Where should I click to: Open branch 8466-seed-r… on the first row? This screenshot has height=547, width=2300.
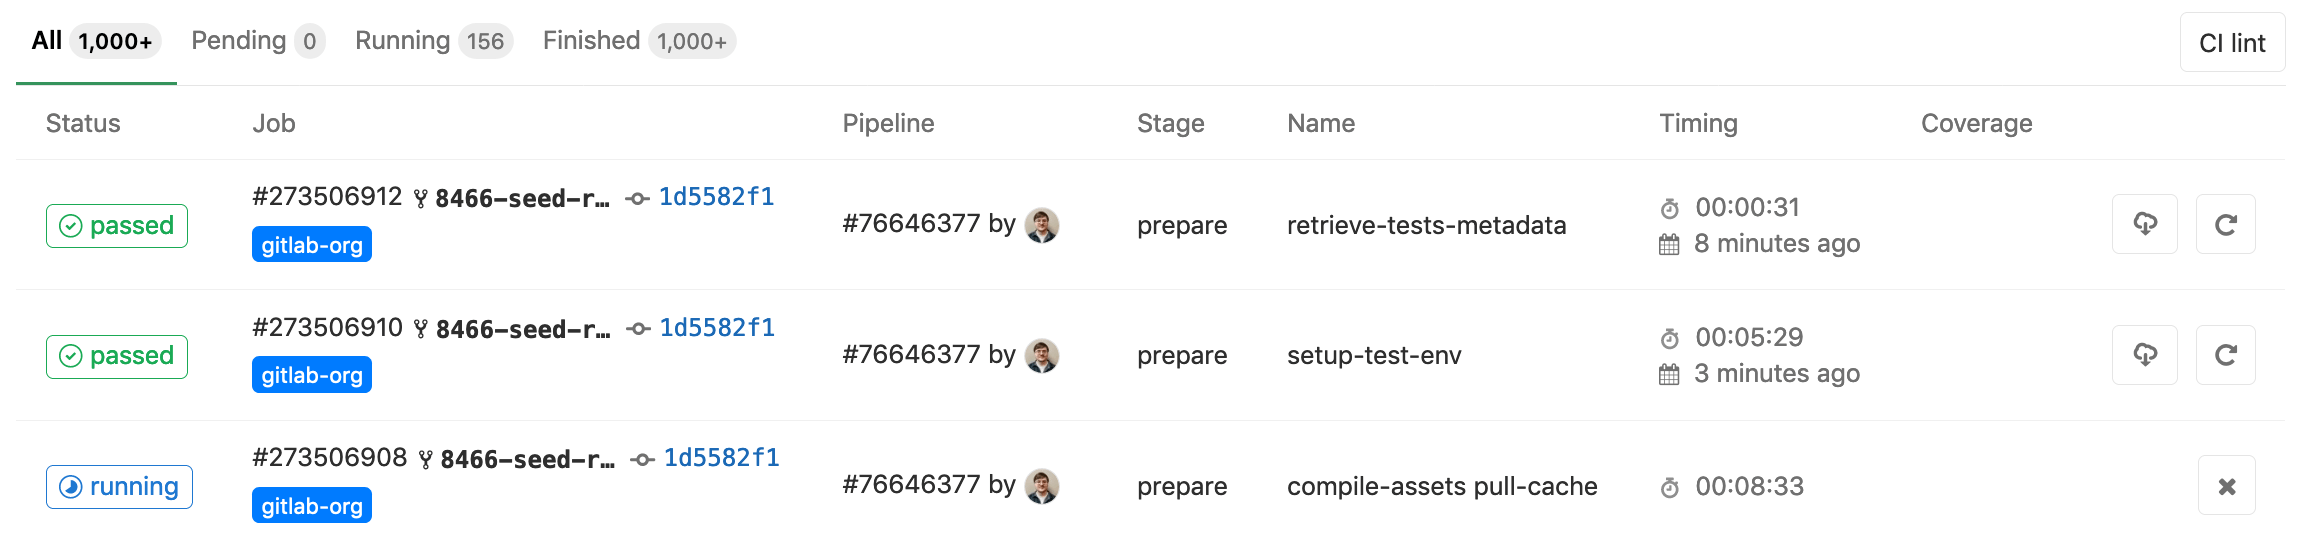tap(521, 198)
